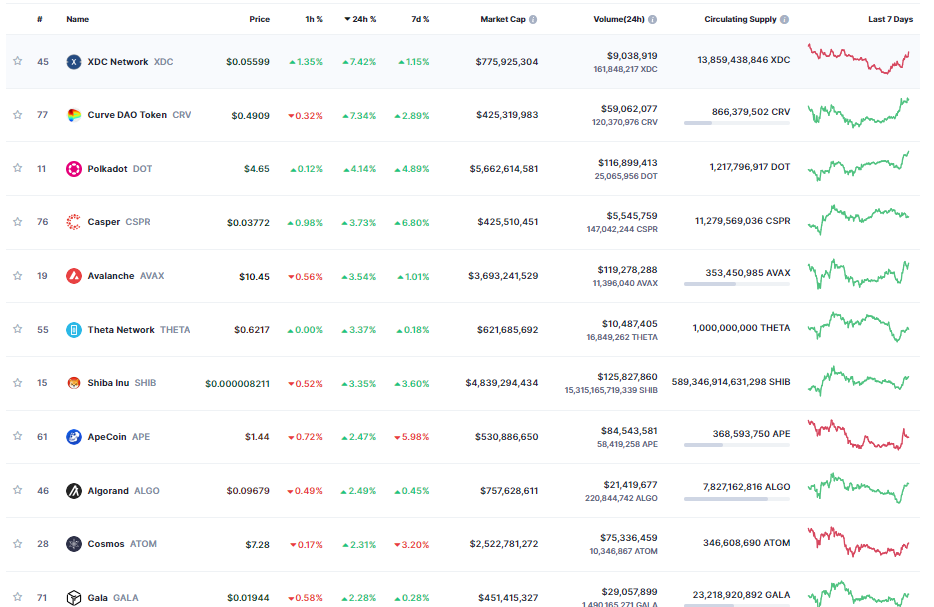
Task: Sort table by rank # column
Action: [40, 19]
